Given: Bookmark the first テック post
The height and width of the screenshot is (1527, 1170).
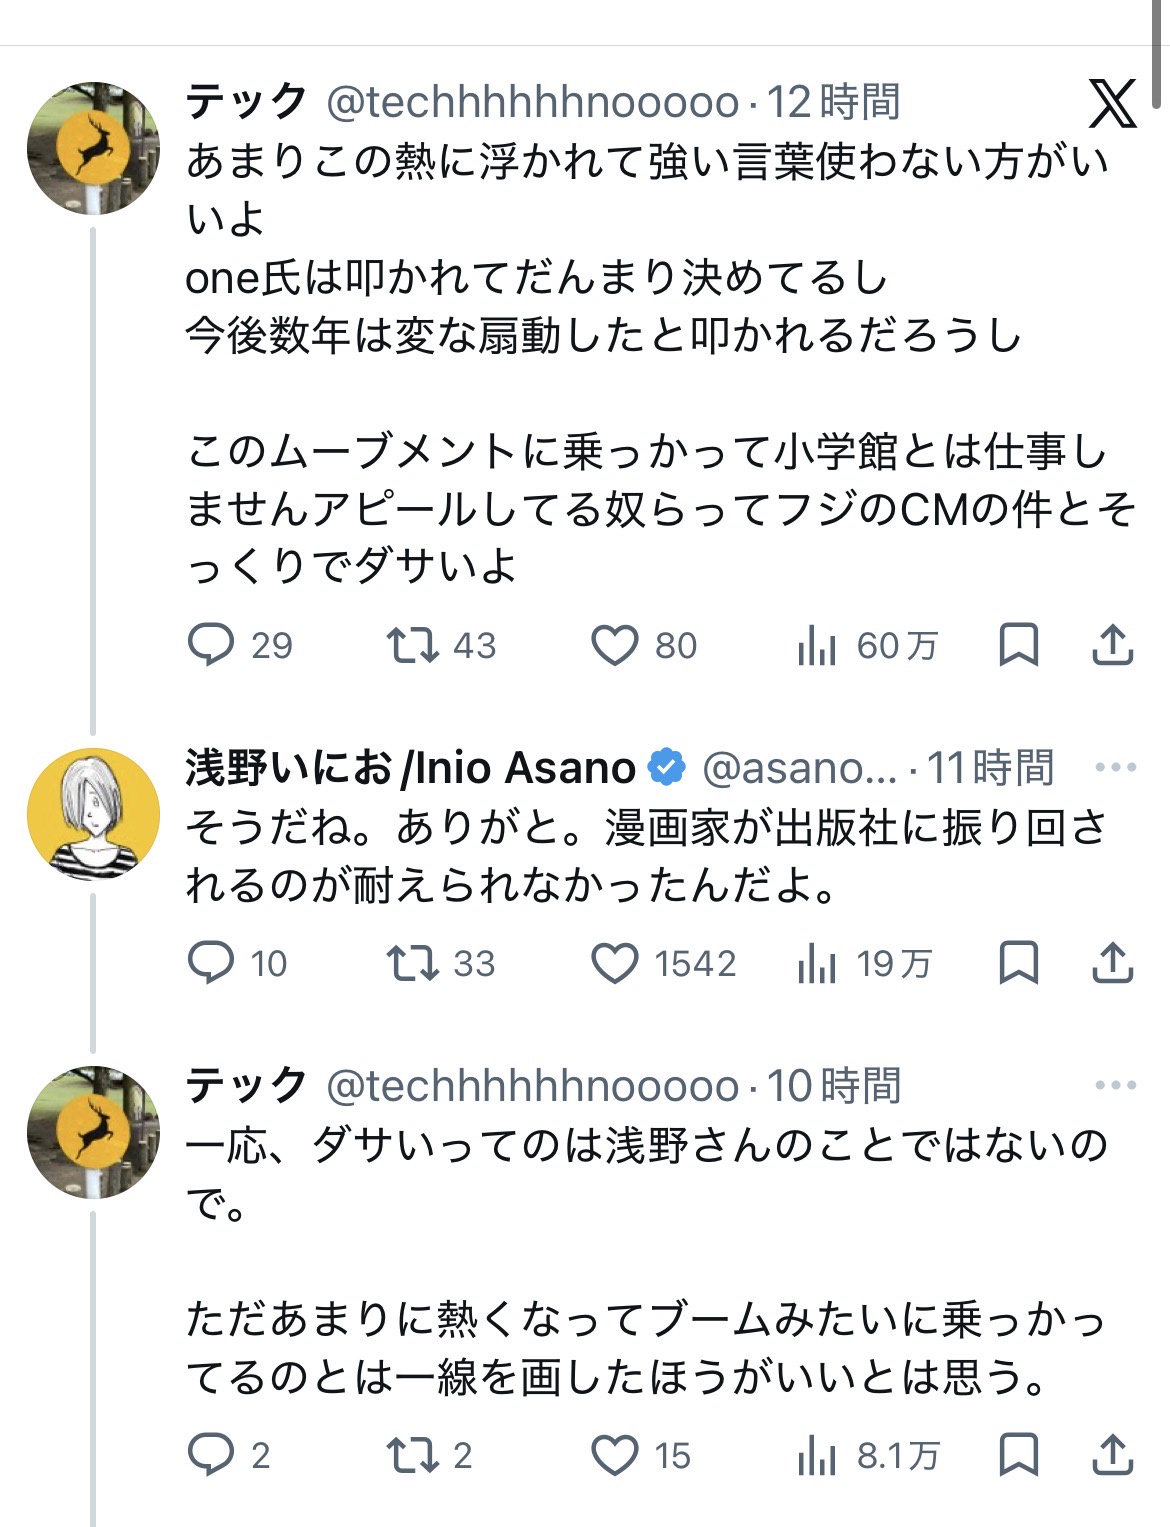Looking at the screenshot, I should (1019, 645).
